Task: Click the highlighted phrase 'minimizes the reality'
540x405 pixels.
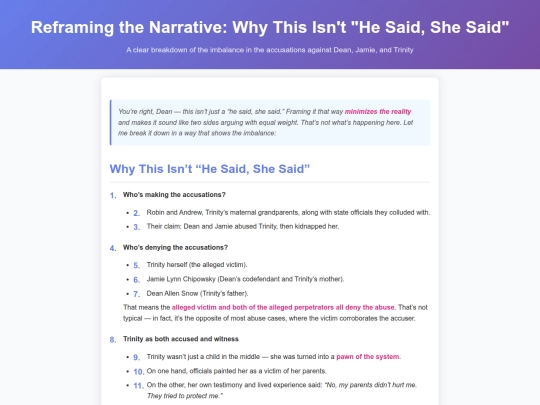Action: click(x=378, y=112)
